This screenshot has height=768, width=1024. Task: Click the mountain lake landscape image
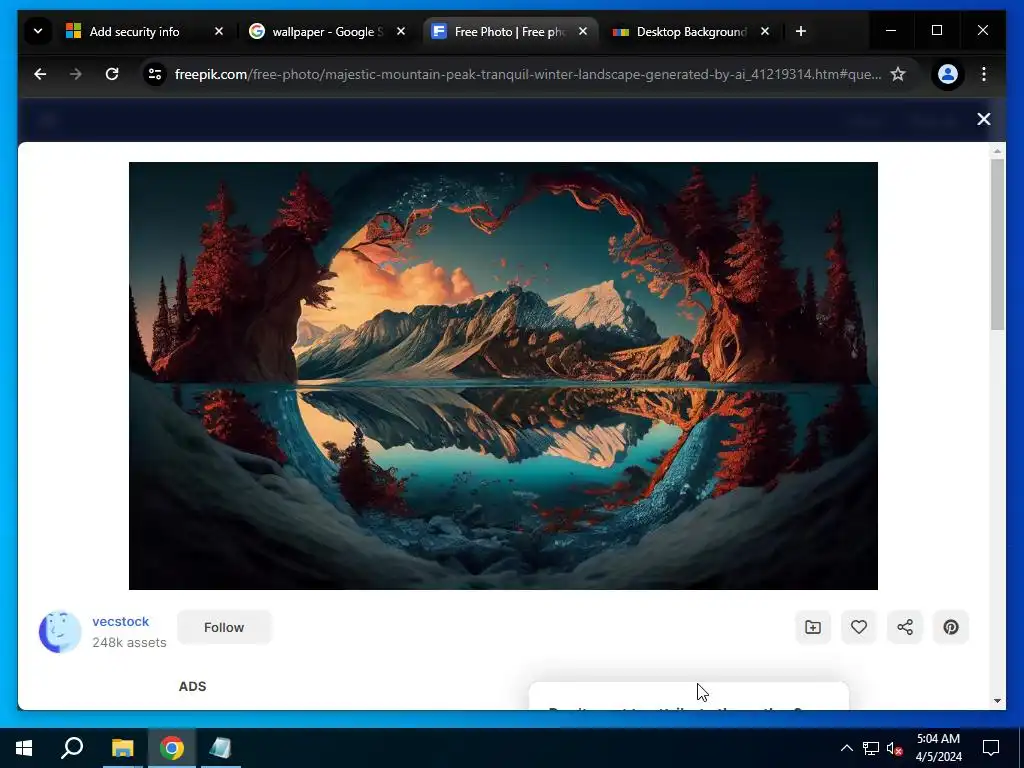[x=503, y=376]
